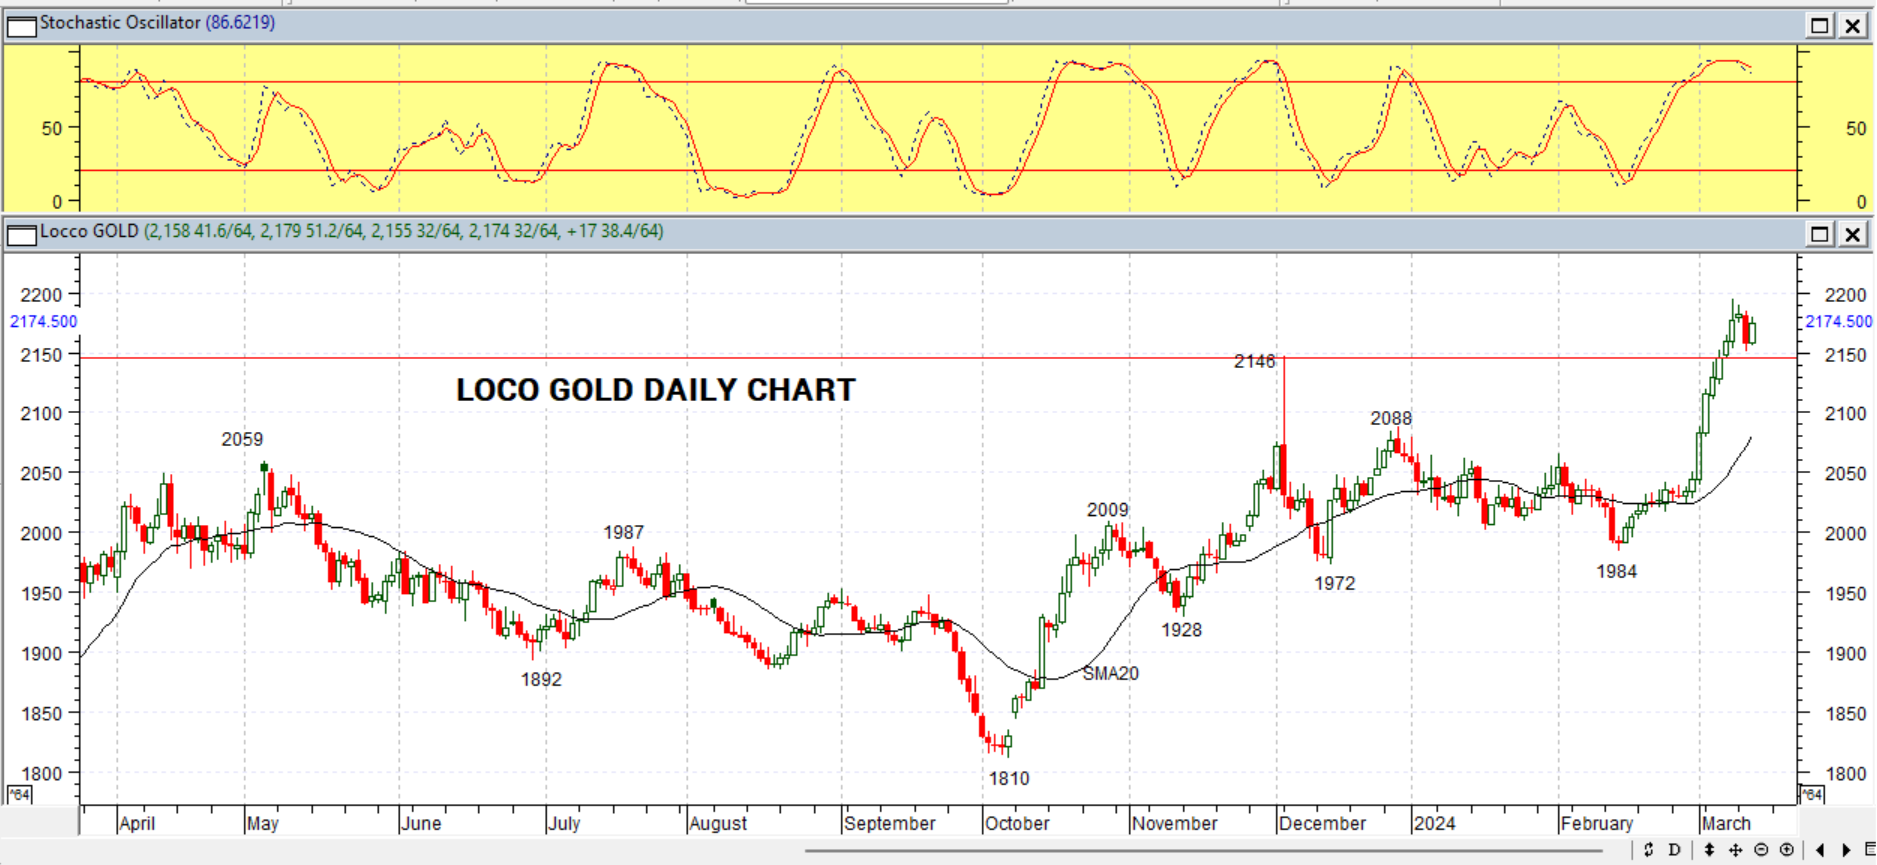Select the four-way pan arrows icon
This screenshot has height=865, width=1877.
pos(1736,850)
